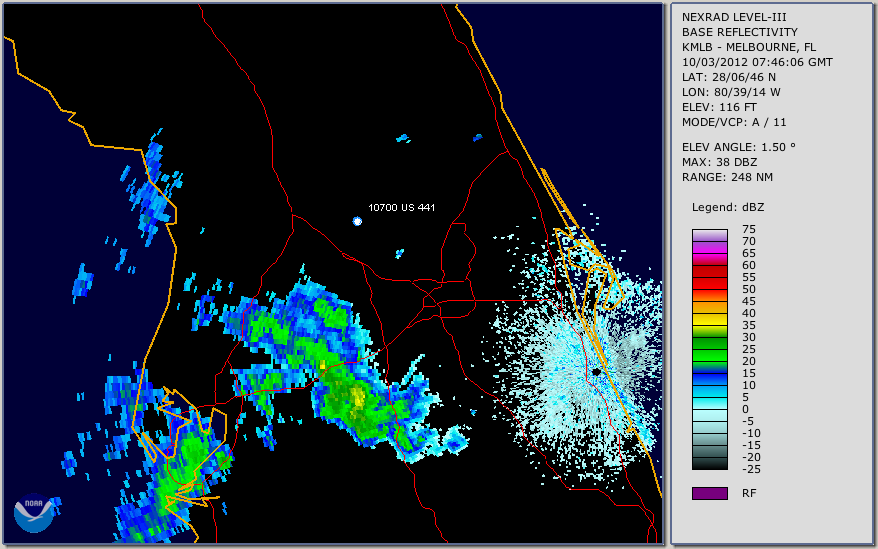
Task: Select the "BASE REFLECTIVITY" text
Action: (x=740, y=32)
